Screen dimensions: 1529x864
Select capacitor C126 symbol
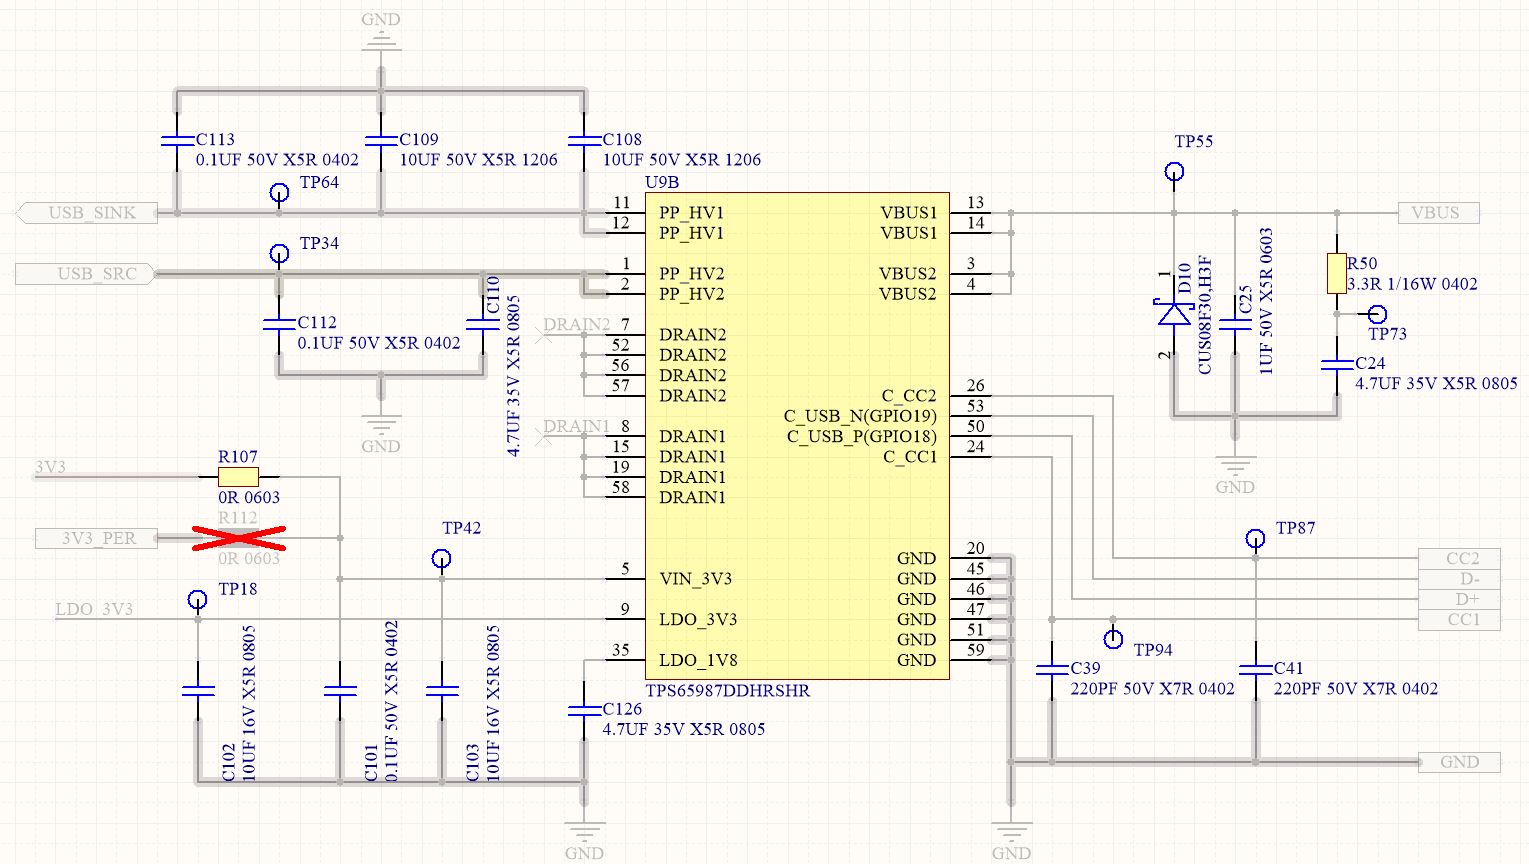point(584,711)
